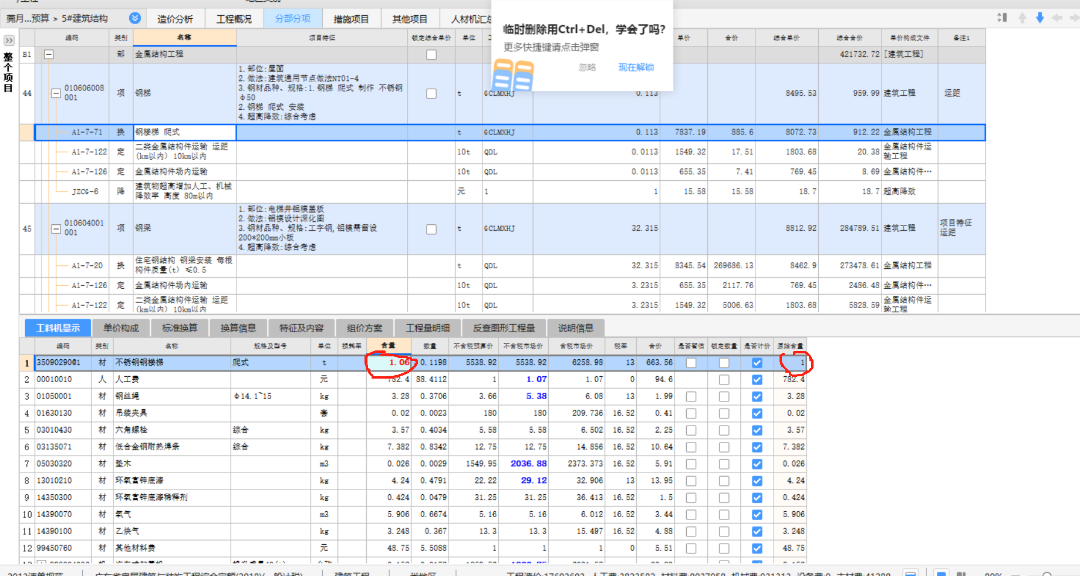1080x576 pixels.
Task: Select row JZCG-6 超高降效
Action: click(x=502, y=192)
